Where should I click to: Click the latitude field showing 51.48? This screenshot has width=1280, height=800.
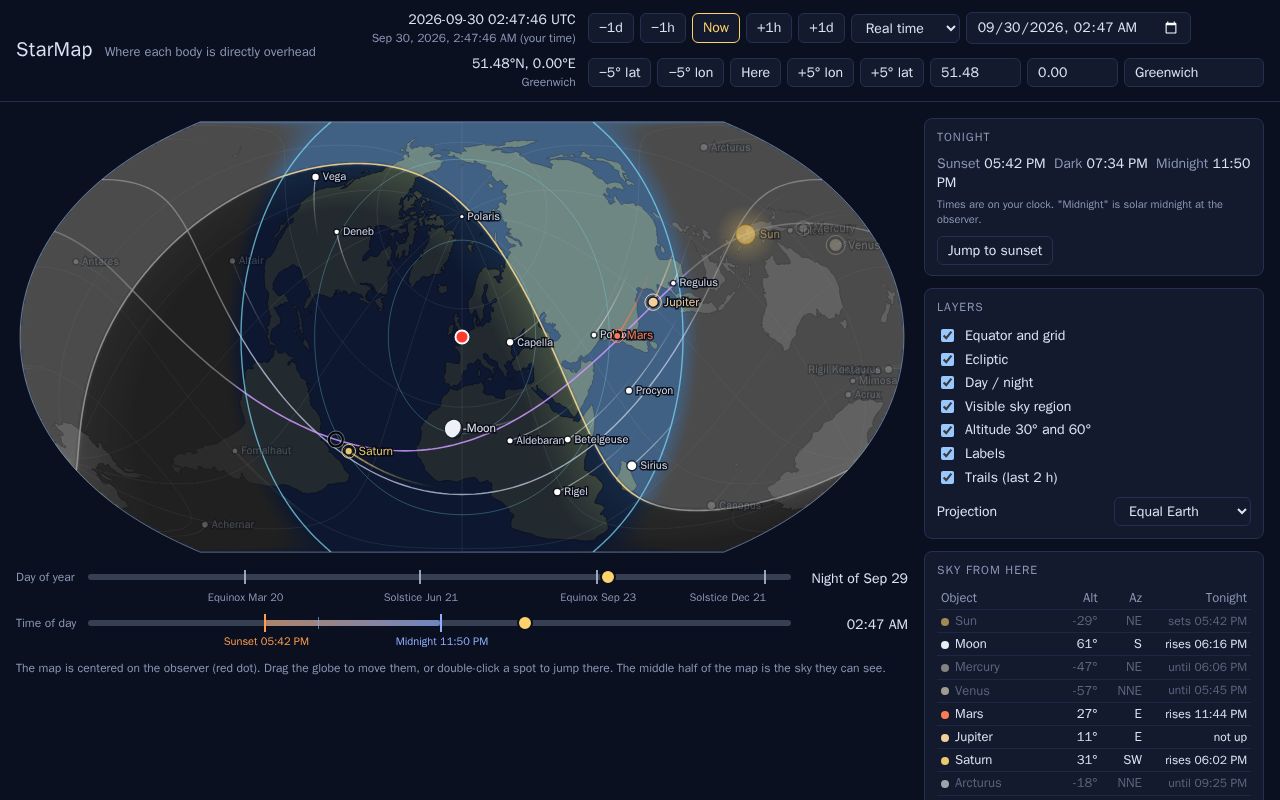(975, 72)
